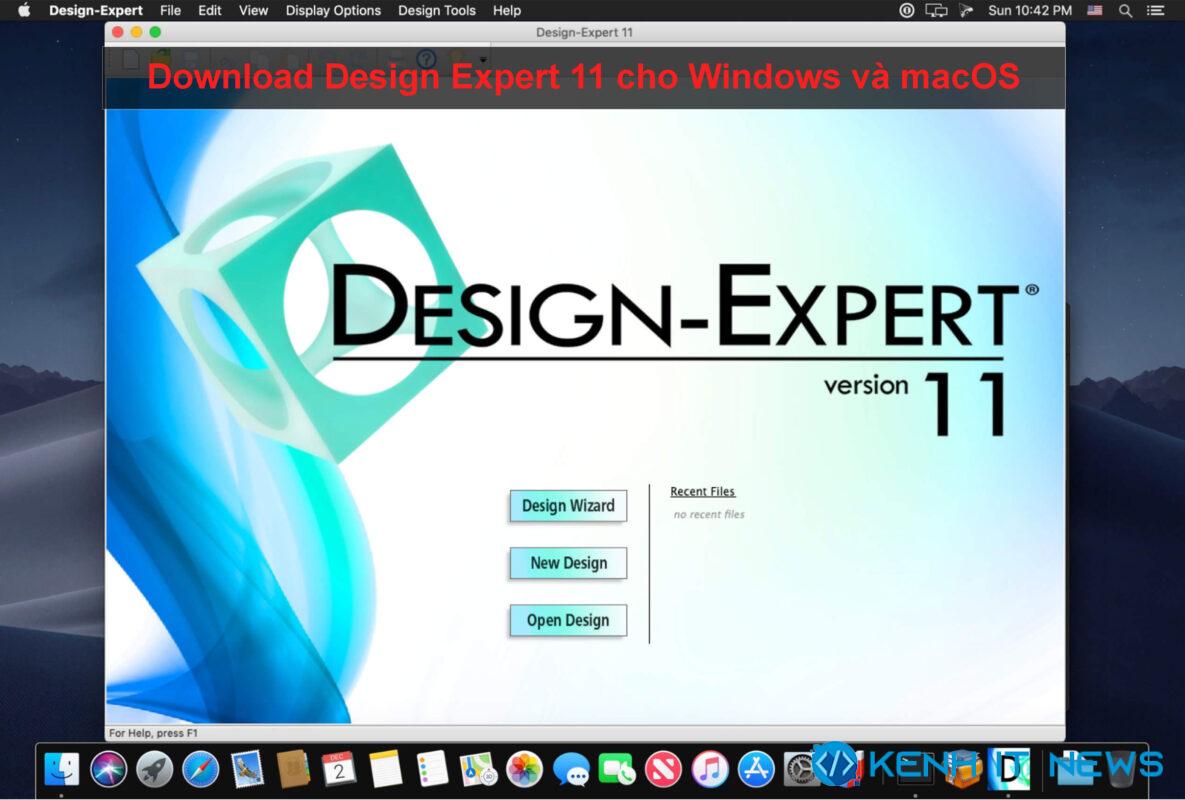The image size is (1185, 800).
Task: Open Calendar icon in dock
Action: [x=339, y=769]
